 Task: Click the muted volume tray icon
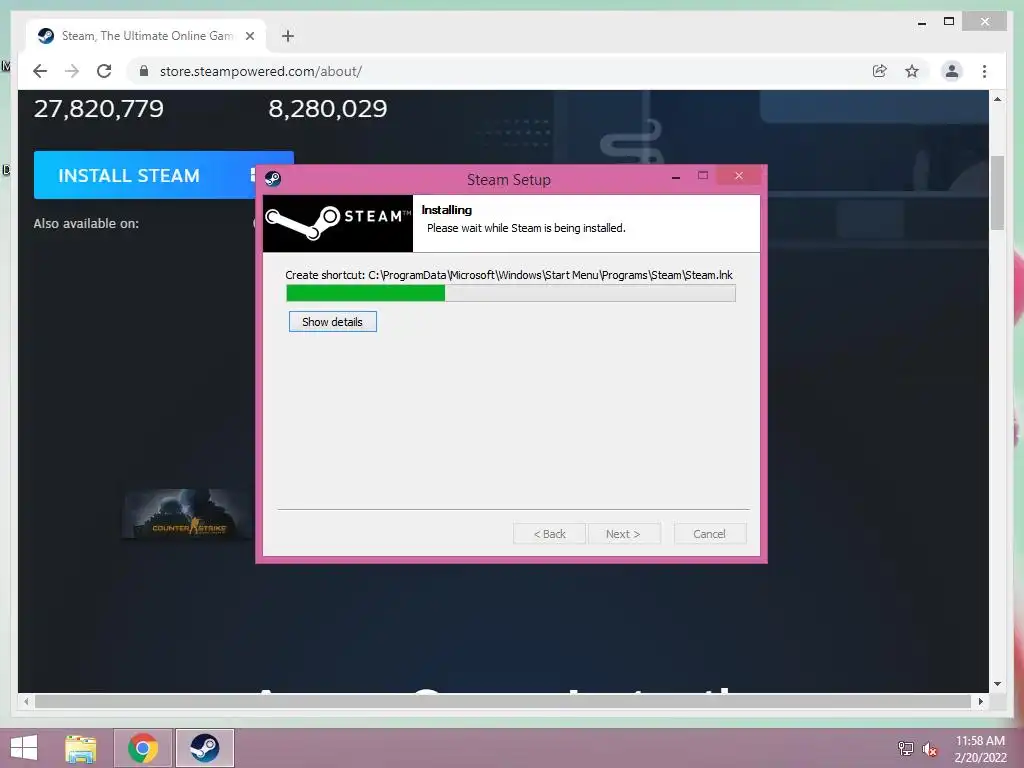click(x=930, y=749)
